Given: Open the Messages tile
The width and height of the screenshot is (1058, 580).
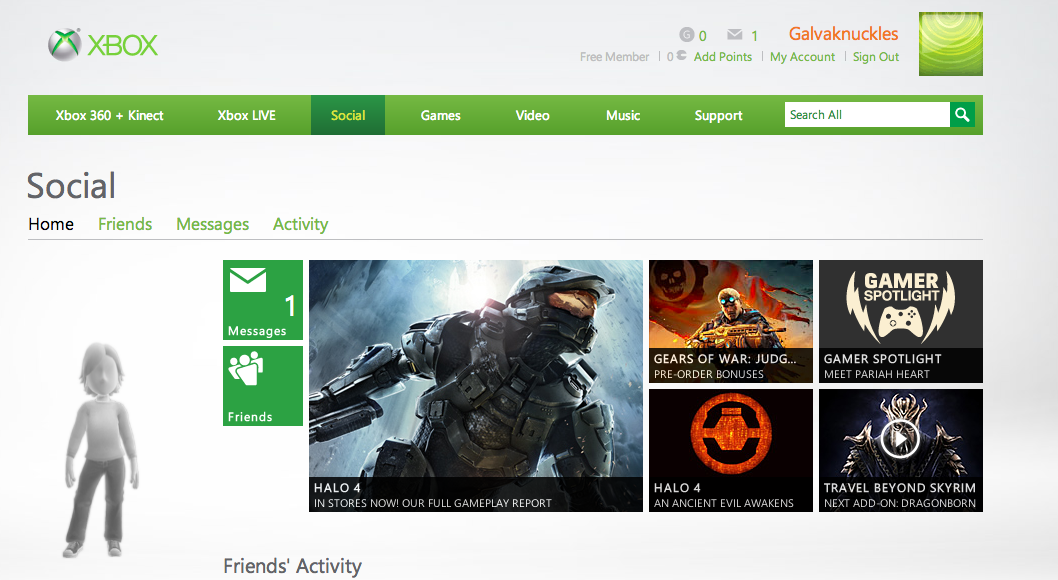Looking at the screenshot, I should [262, 299].
